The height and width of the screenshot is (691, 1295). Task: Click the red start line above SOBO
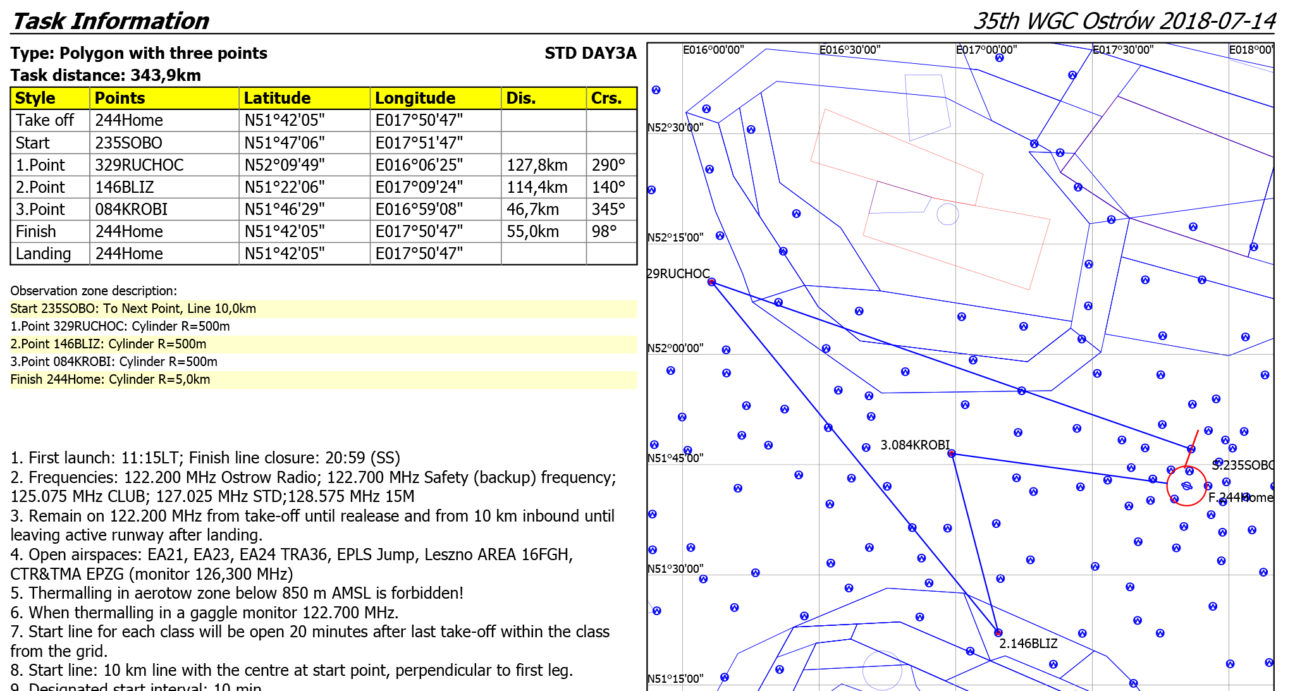coord(1194,439)
